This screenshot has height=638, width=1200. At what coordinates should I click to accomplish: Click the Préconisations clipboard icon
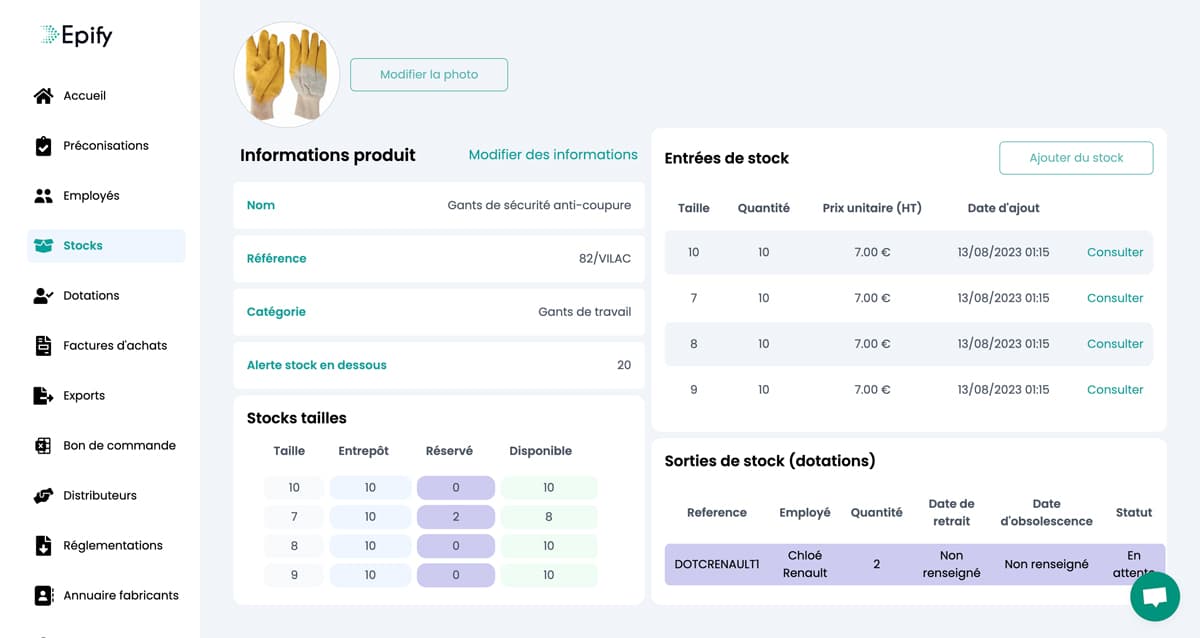pyautogui.click(x=43, y=146)
